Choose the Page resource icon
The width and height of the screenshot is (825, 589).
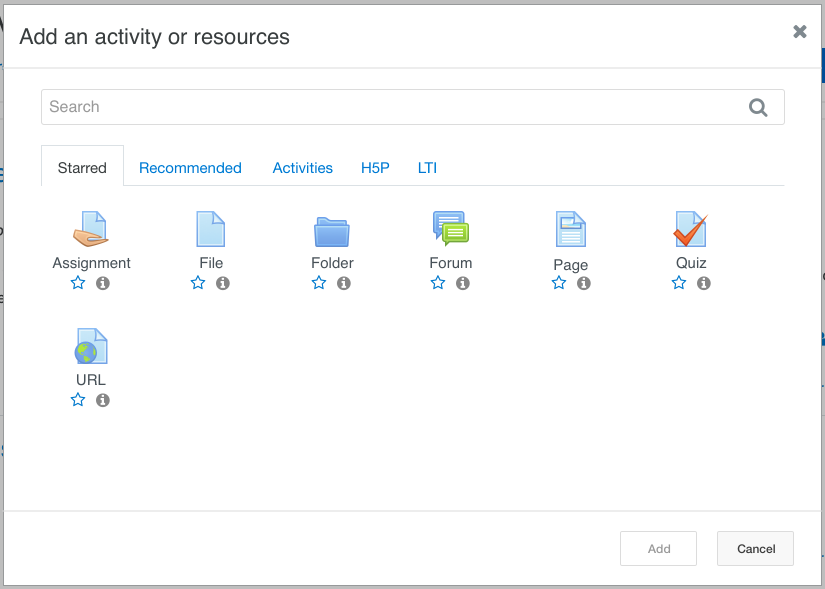coord(570,230)
